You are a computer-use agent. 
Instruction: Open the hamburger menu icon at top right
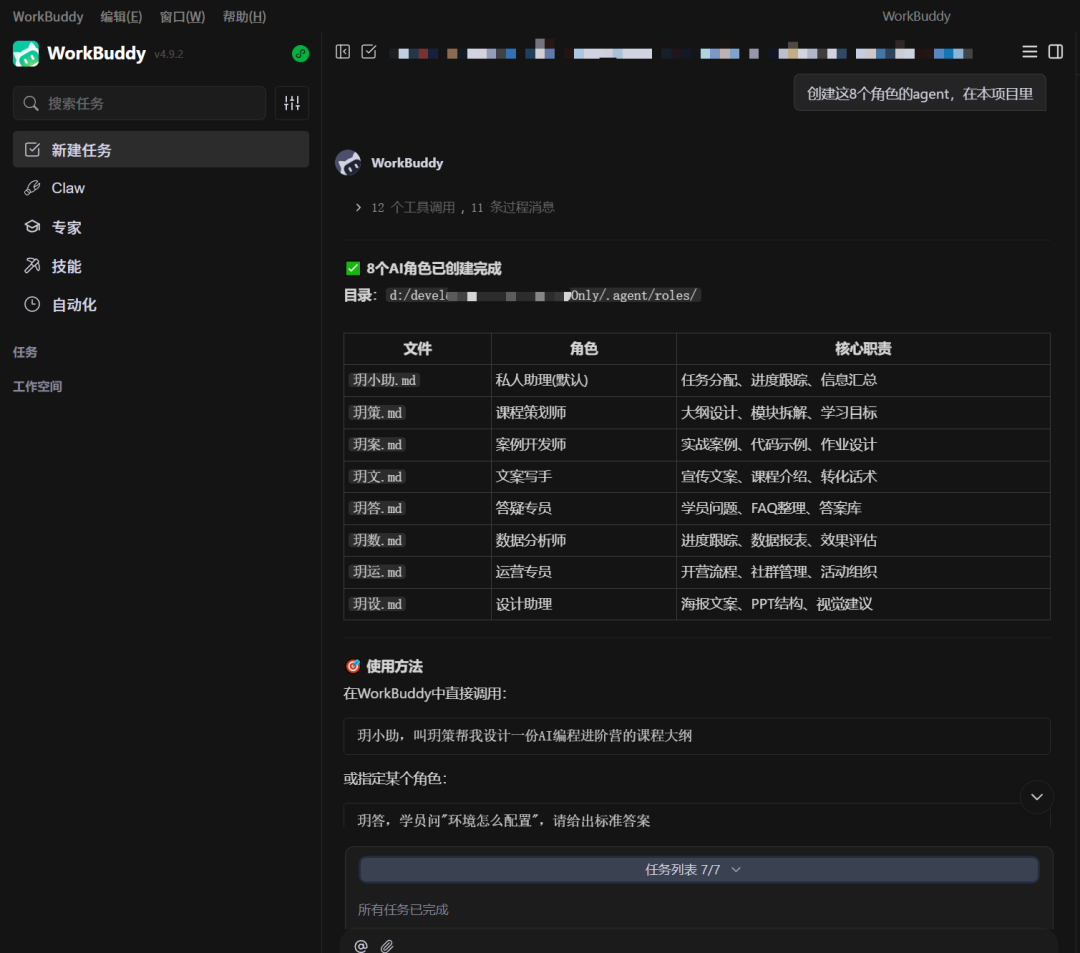[x=1030, y=52]
